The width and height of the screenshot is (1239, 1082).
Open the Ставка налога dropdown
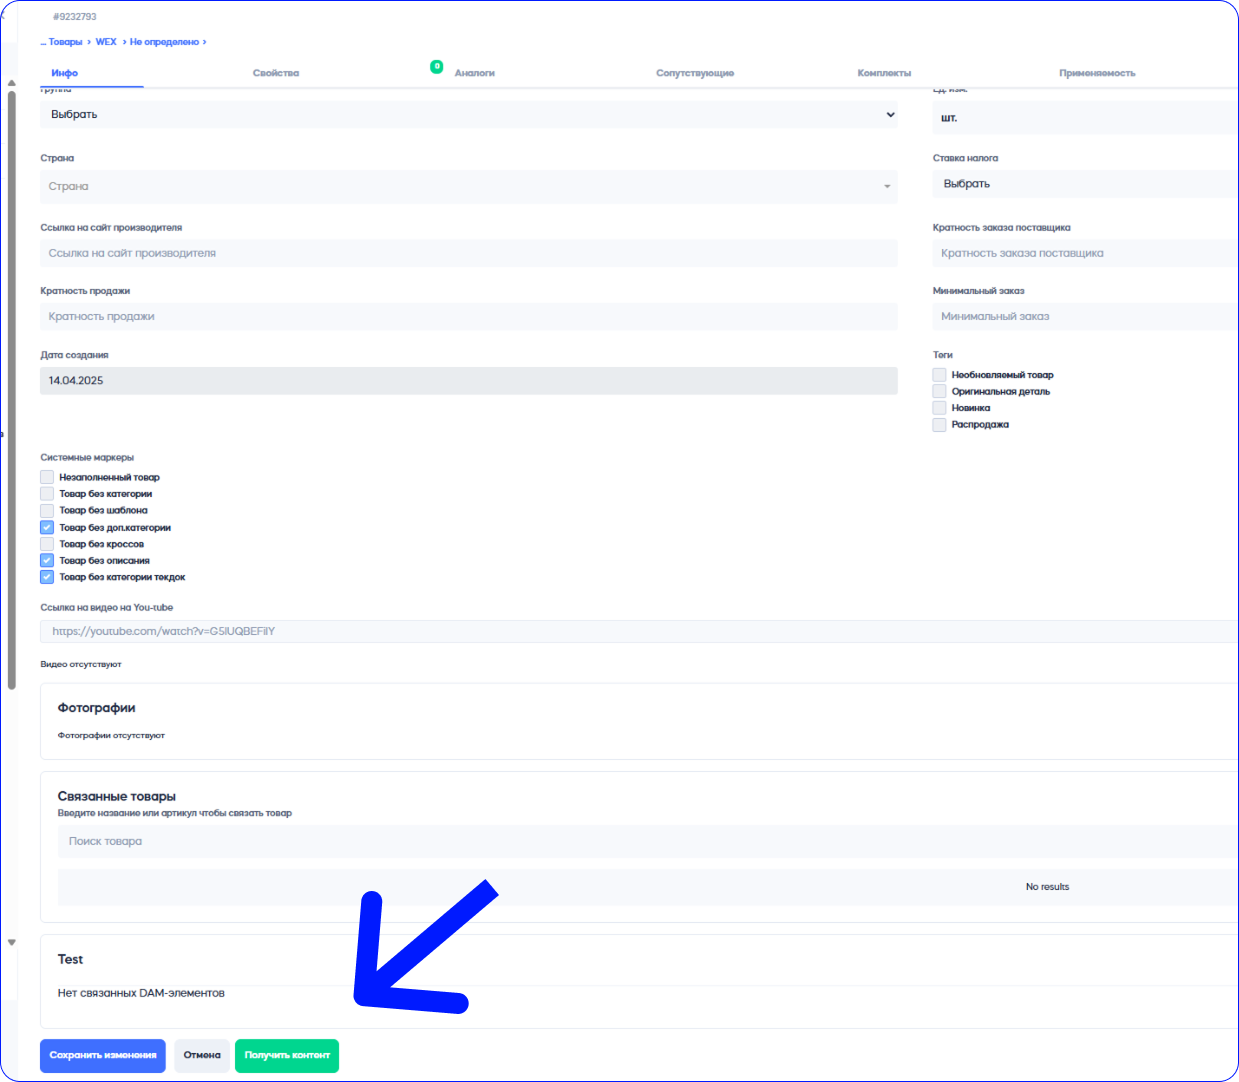tap(1085, 184)
